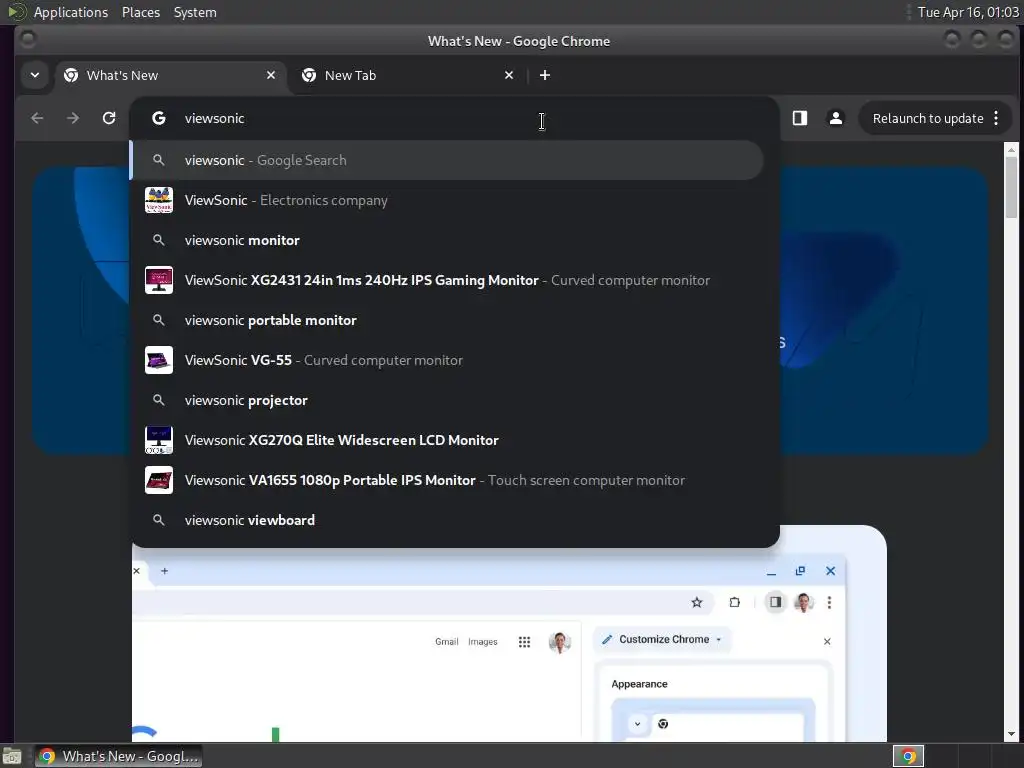
Task: Click Chrome icon in bottom-right tray
Action: 908,756
